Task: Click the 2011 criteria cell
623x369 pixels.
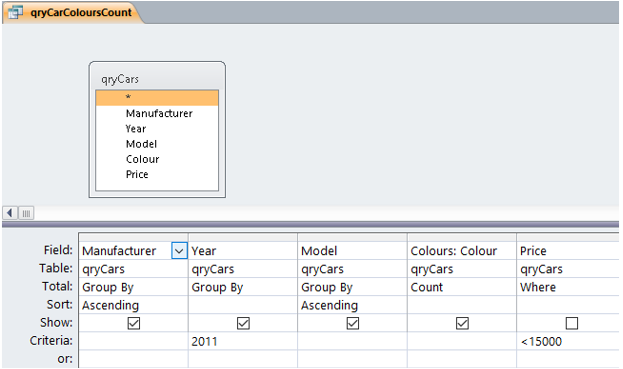Action: (243, 341)
